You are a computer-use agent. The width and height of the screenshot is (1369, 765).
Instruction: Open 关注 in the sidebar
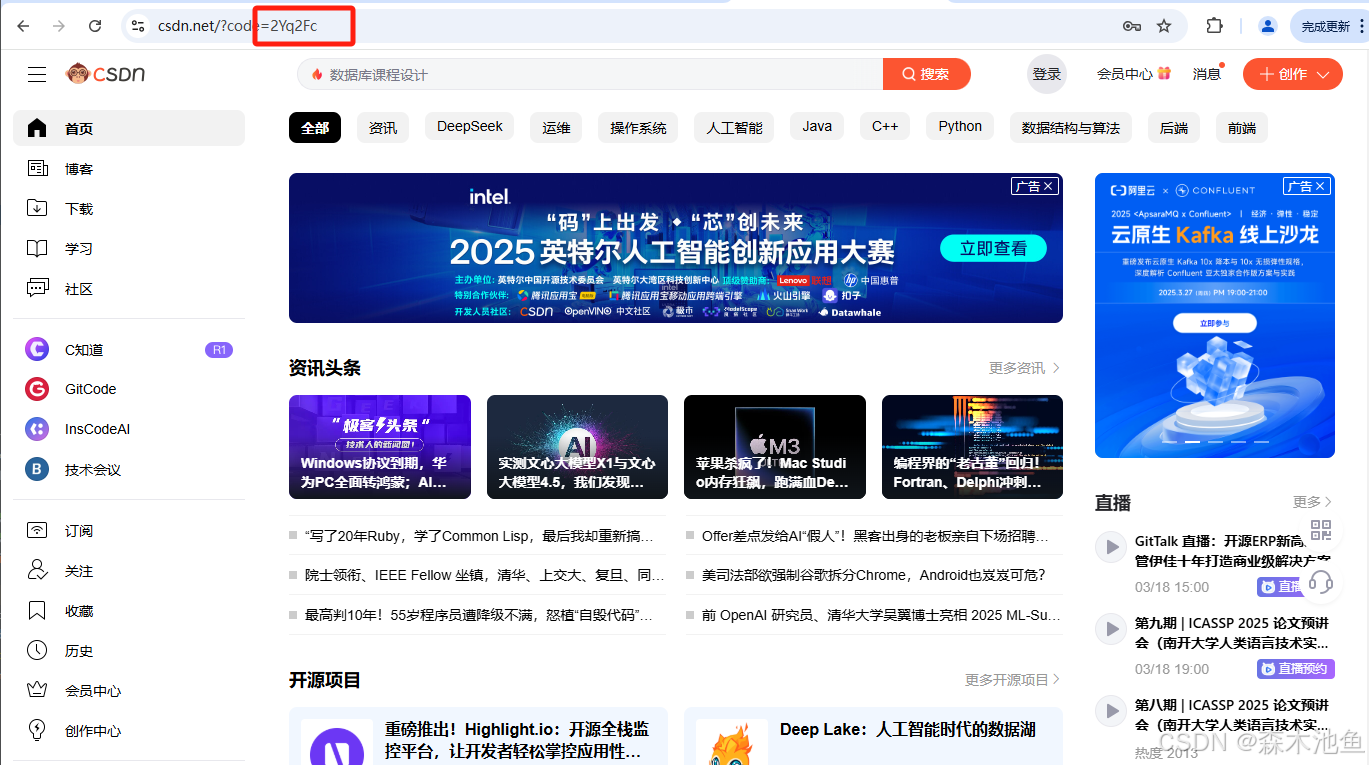(129, 571)
